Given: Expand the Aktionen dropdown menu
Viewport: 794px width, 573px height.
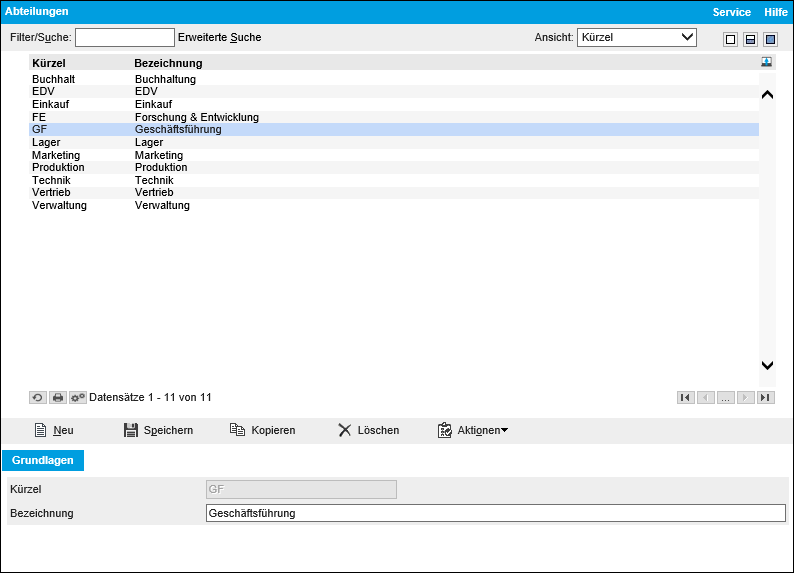Looking at the screenshot, I should point(473,430).
